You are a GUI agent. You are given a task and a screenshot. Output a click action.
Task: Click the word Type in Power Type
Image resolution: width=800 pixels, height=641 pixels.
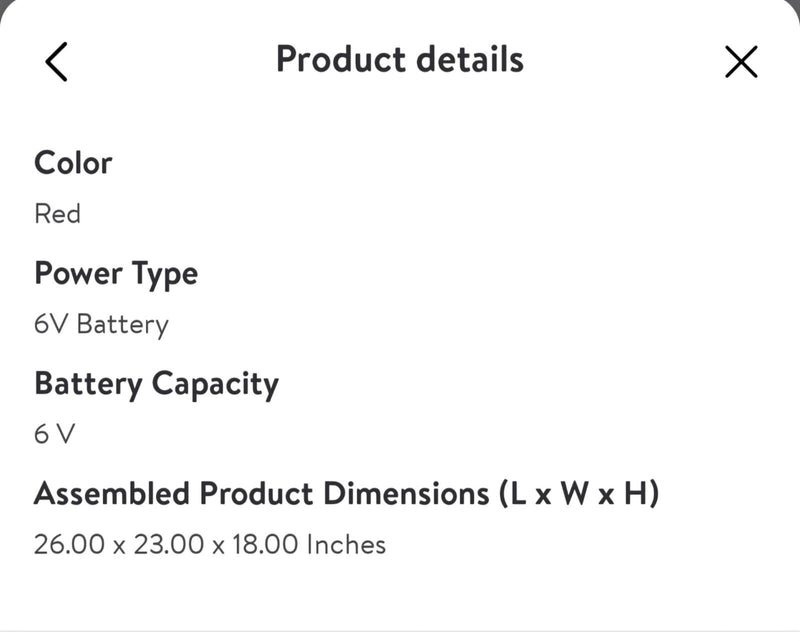pyautogui.click(x=164, y=275)
